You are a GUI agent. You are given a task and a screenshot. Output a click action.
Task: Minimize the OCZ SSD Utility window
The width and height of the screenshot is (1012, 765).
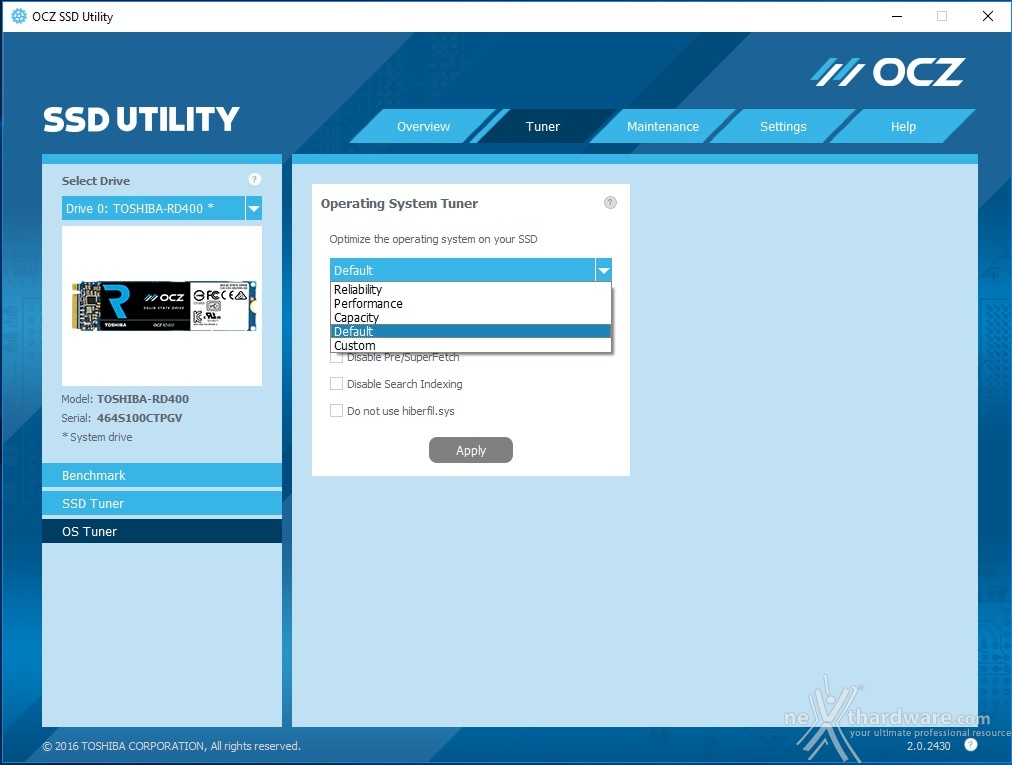pos(896,16)
